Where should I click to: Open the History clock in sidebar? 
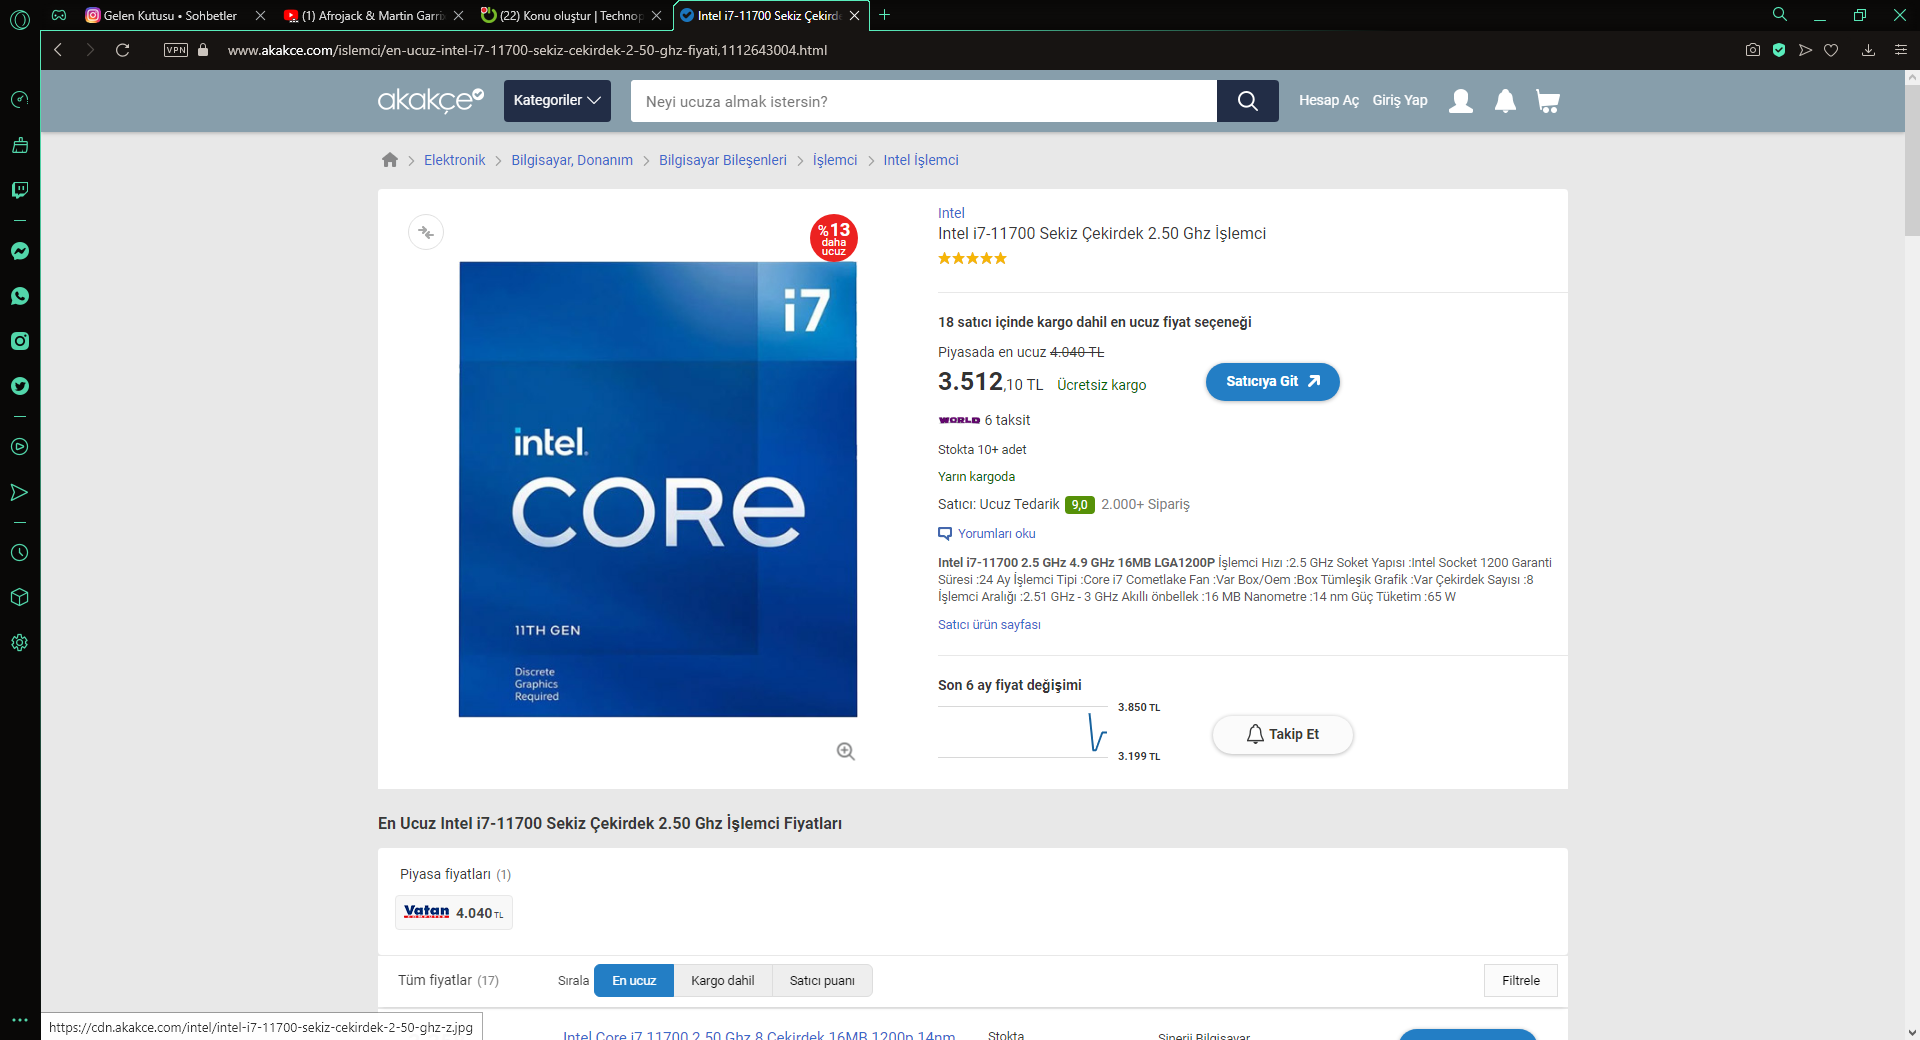[x=20, y=552]
